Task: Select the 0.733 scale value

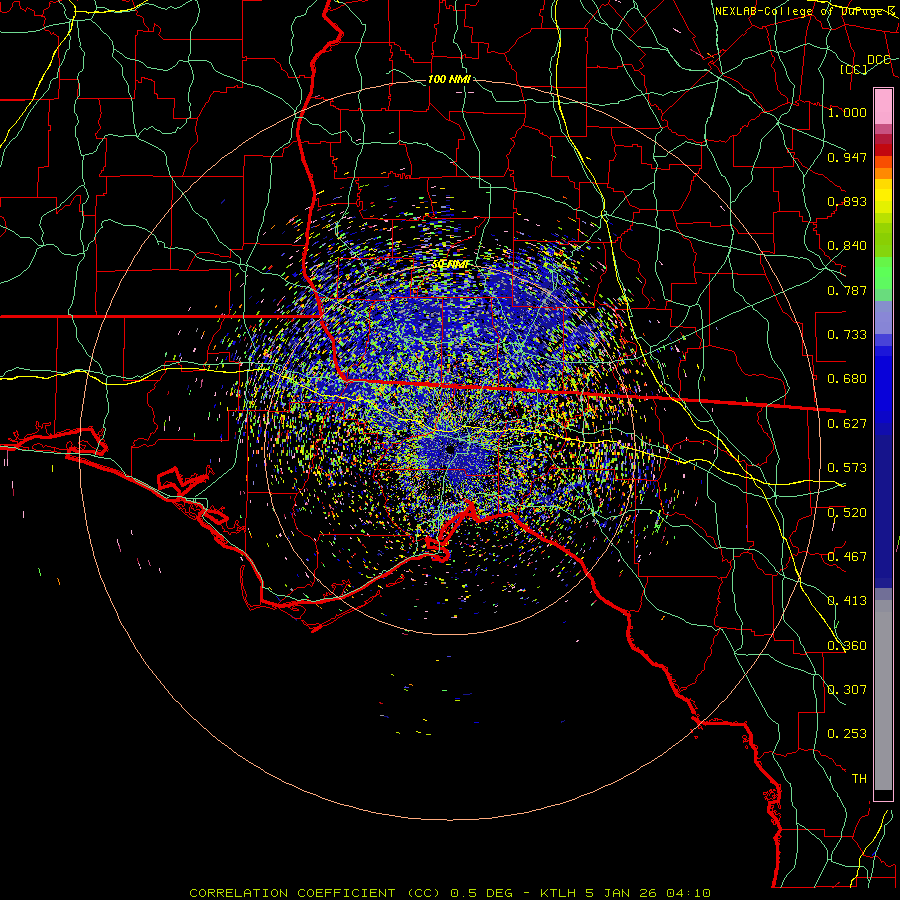Action: click(x=847, y=335)
